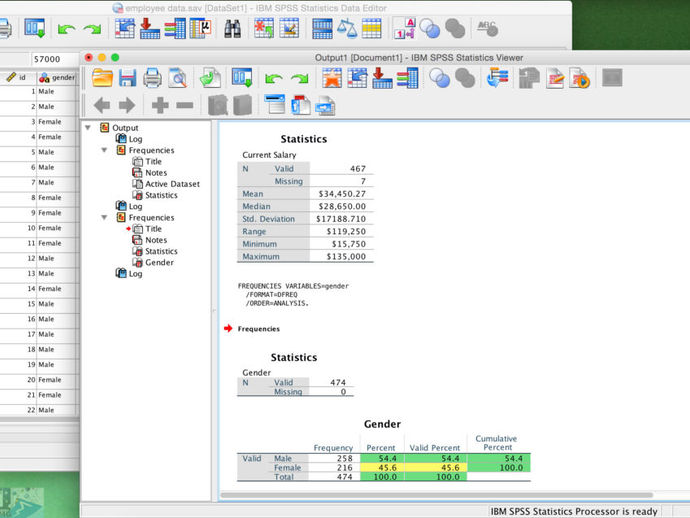Viewport: 690px width, 518px height.
Task: Open file folder icon in Viewer toolbar
Action: coord(102,78)
